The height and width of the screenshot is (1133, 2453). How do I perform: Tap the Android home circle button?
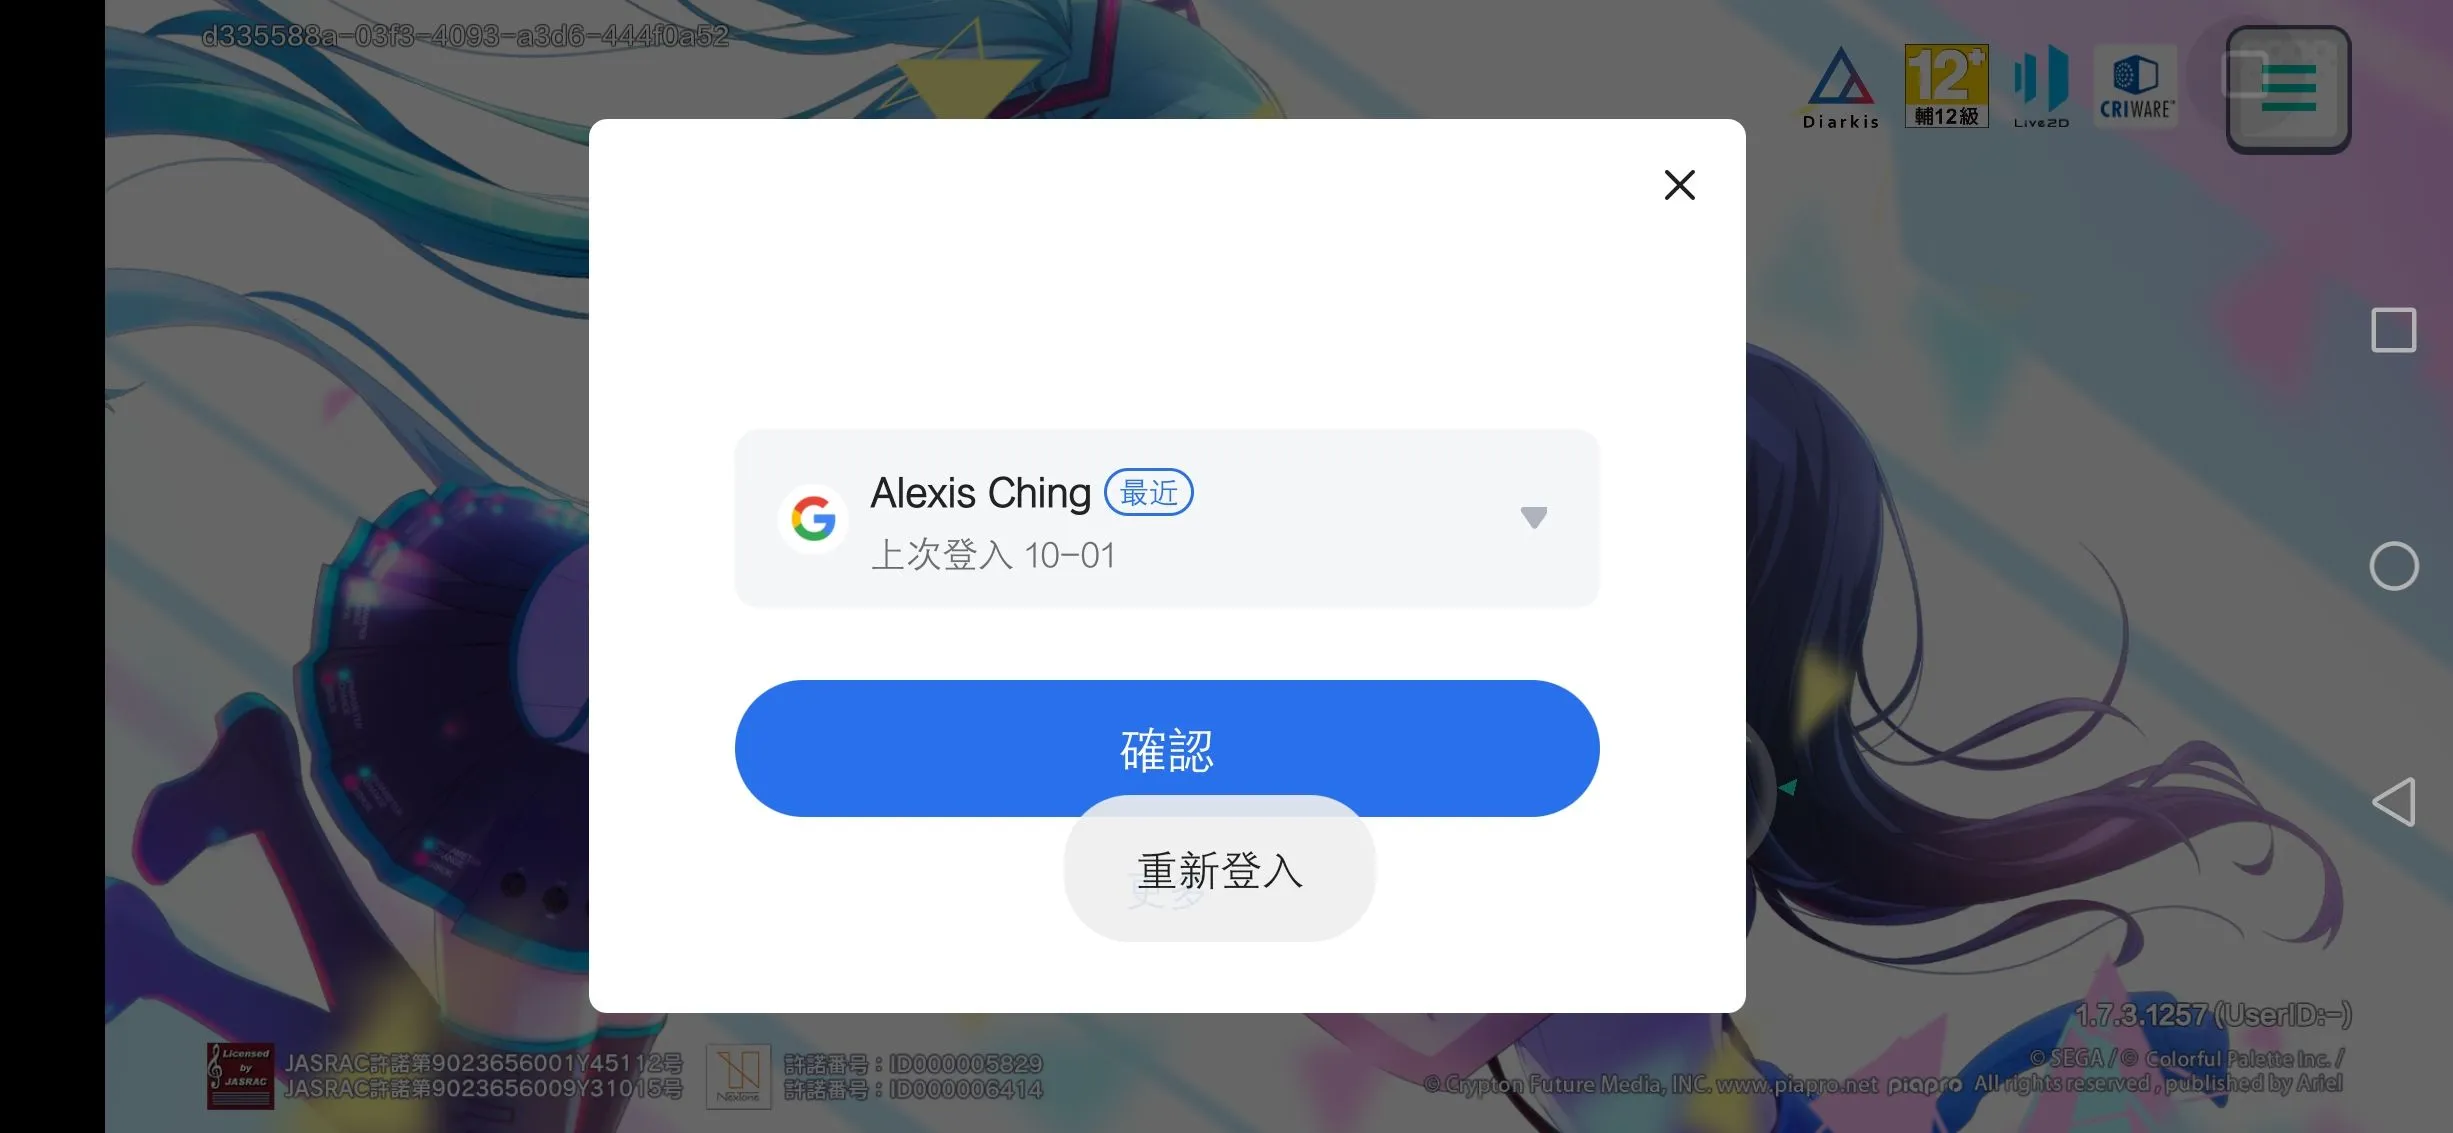2393,566
